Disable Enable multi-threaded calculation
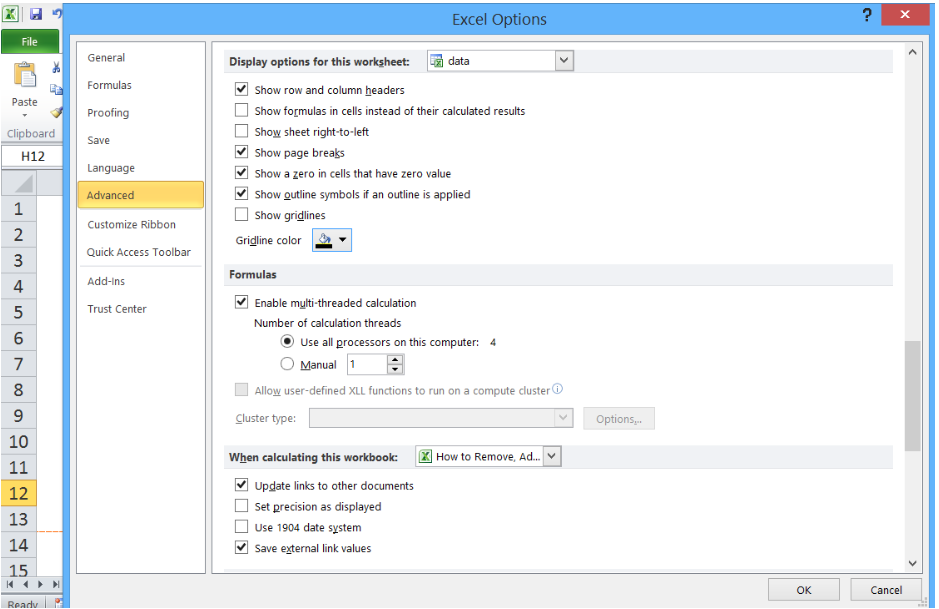Image resolution: width=939 pixels, height=609 pixels. 241,302
